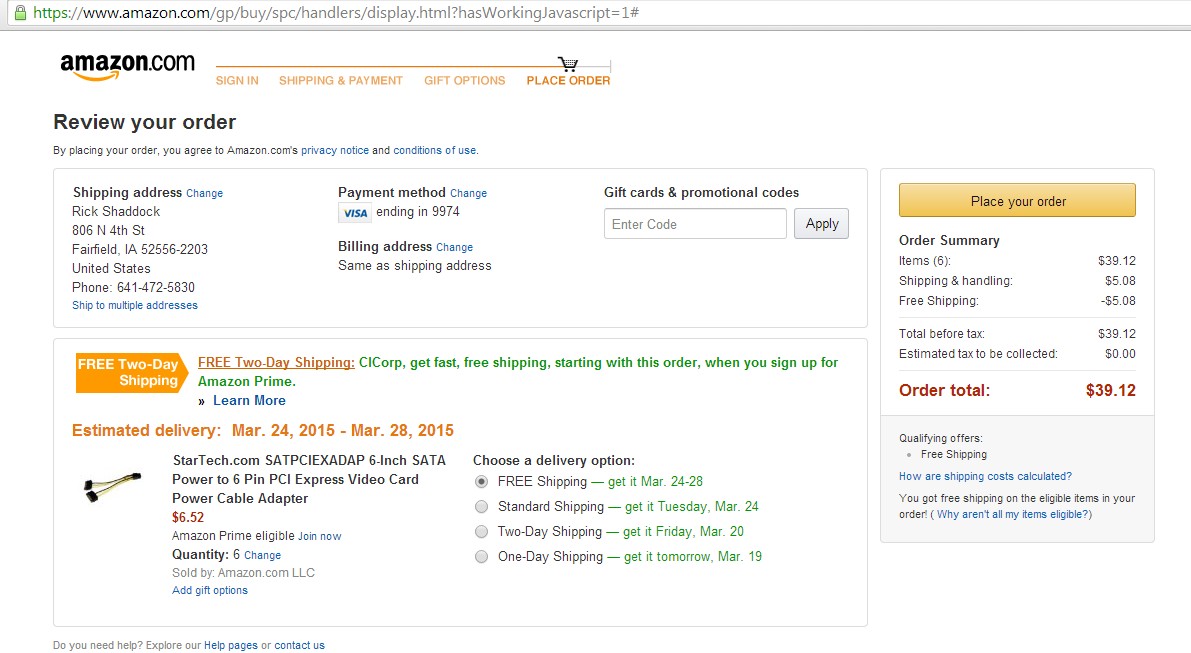The width and height of the screenshot is (1191, 653).
Task: Click the Order total $39.12 amount
Action: [1110, 390]
